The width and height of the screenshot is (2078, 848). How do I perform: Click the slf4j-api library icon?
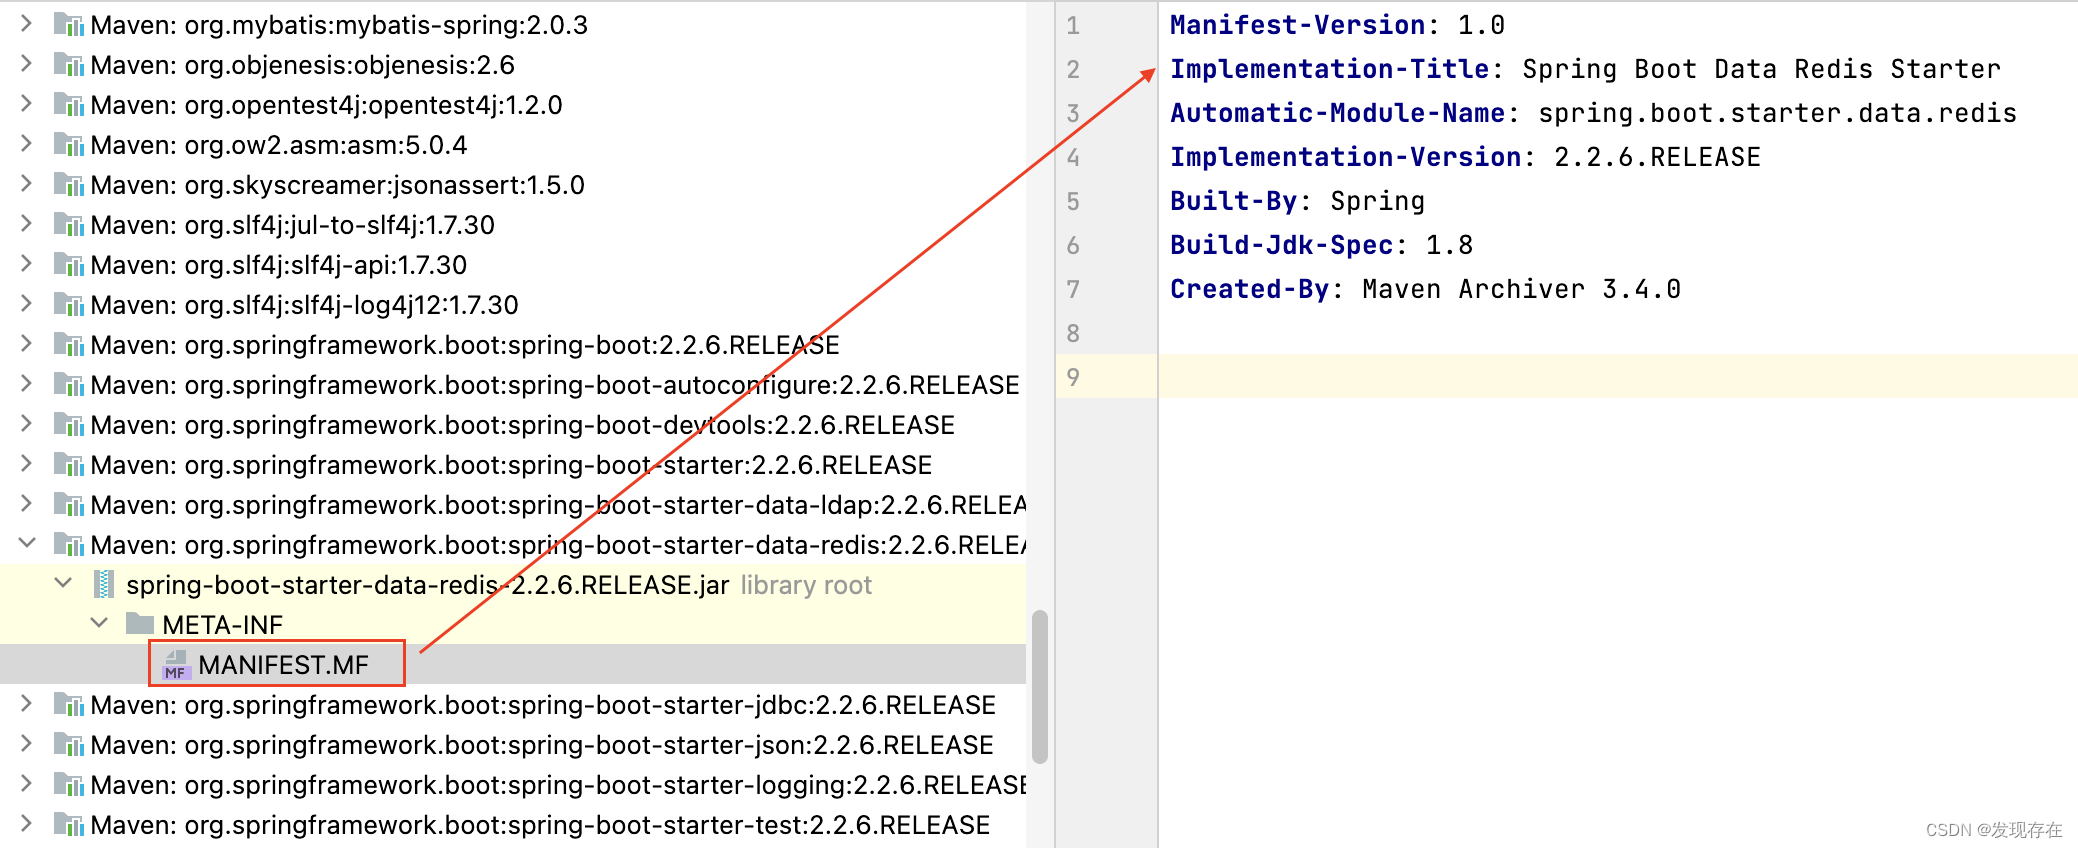click(x=68, y=265)
